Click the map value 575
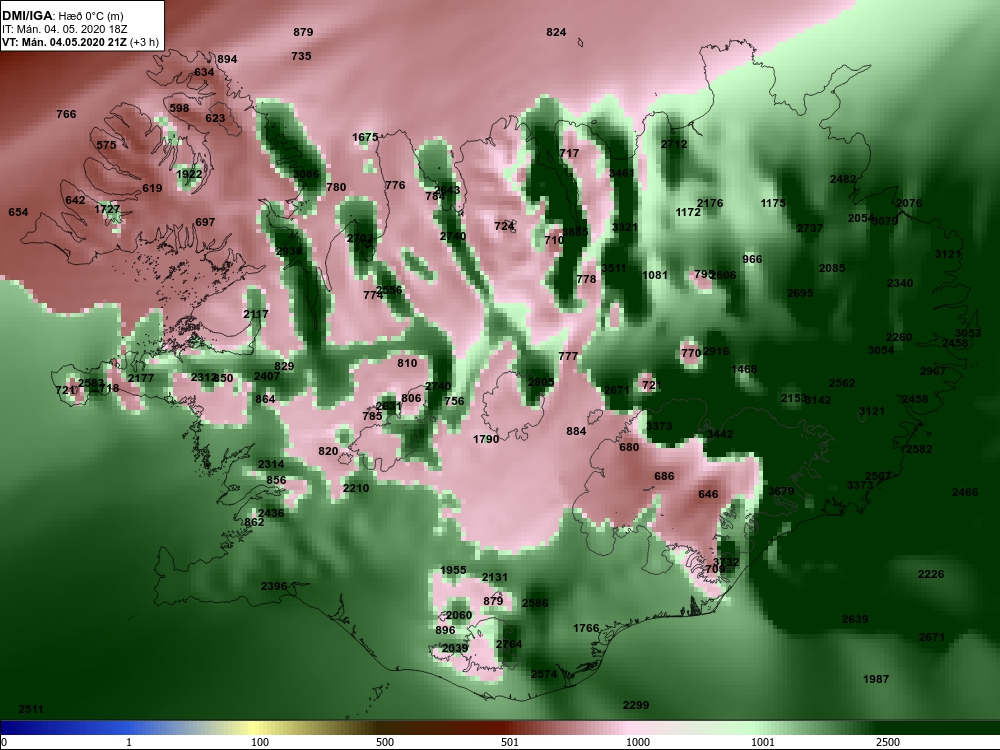Image resolution: width=1000 pixels, height=750 pixels. [107, 145]
